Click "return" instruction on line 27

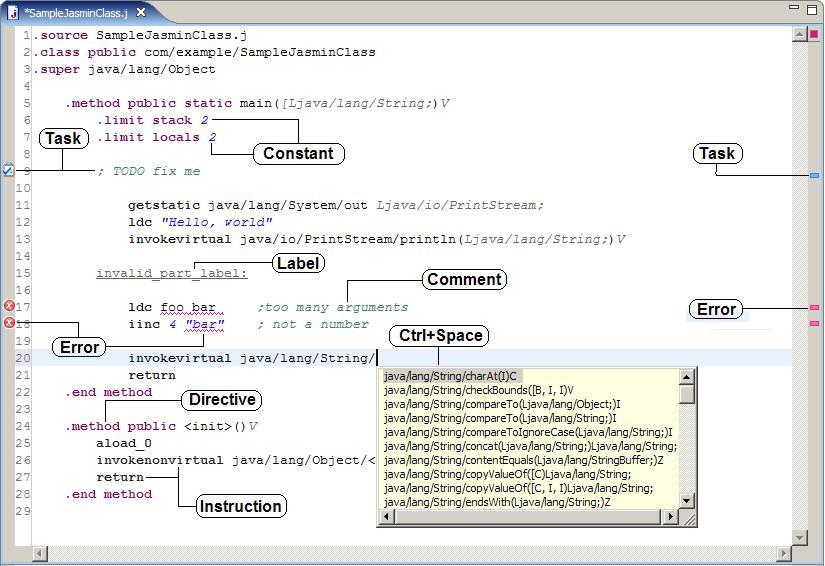(120, 477)
